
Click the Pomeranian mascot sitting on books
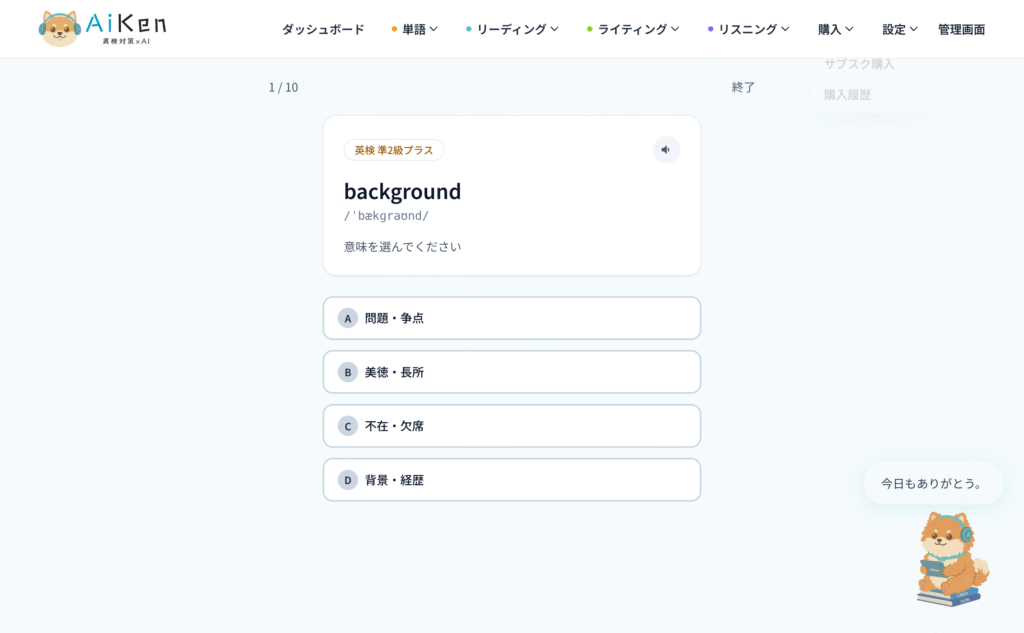pyautogui.click(x=952, y=559)
